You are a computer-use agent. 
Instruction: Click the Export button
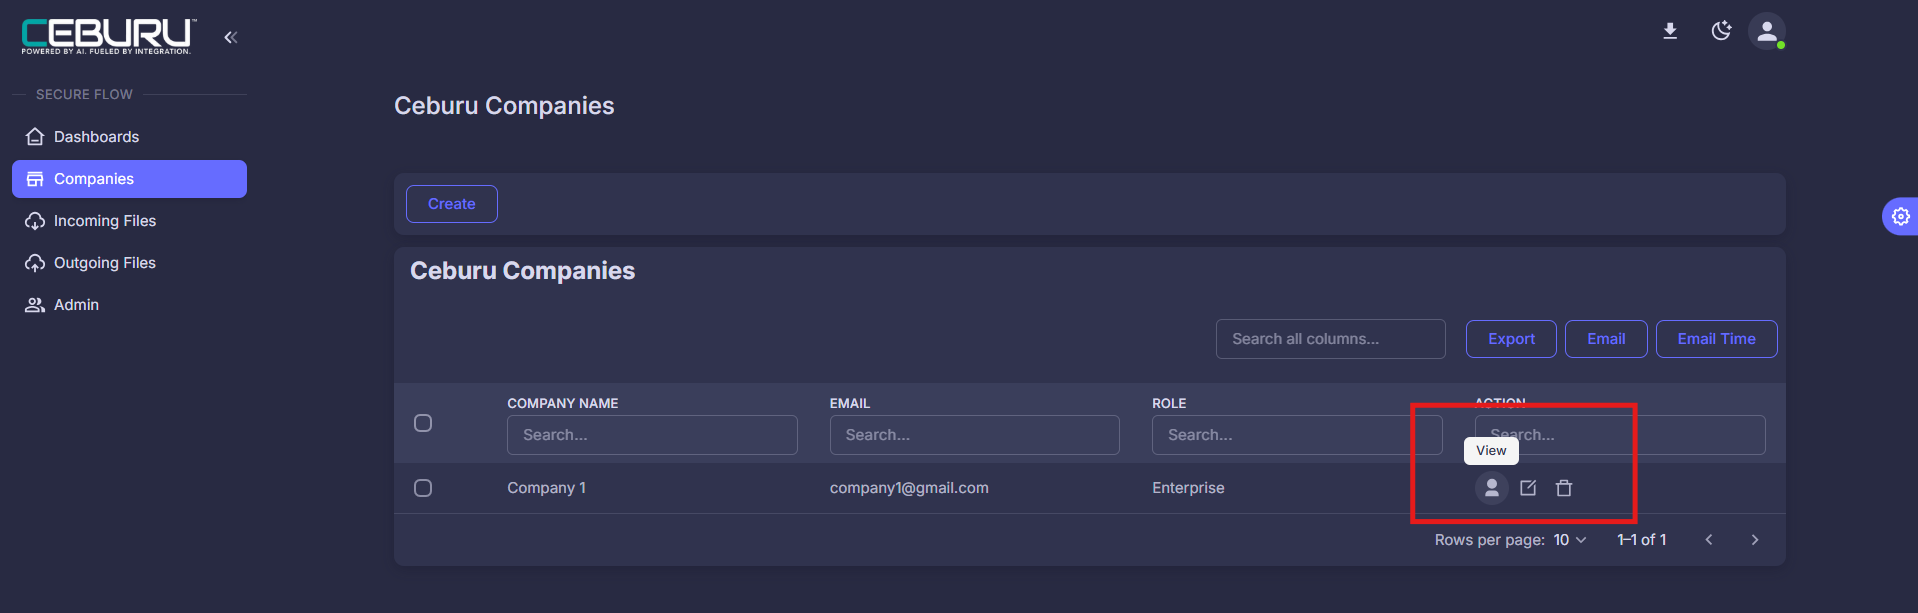(x=1511, y=339)
